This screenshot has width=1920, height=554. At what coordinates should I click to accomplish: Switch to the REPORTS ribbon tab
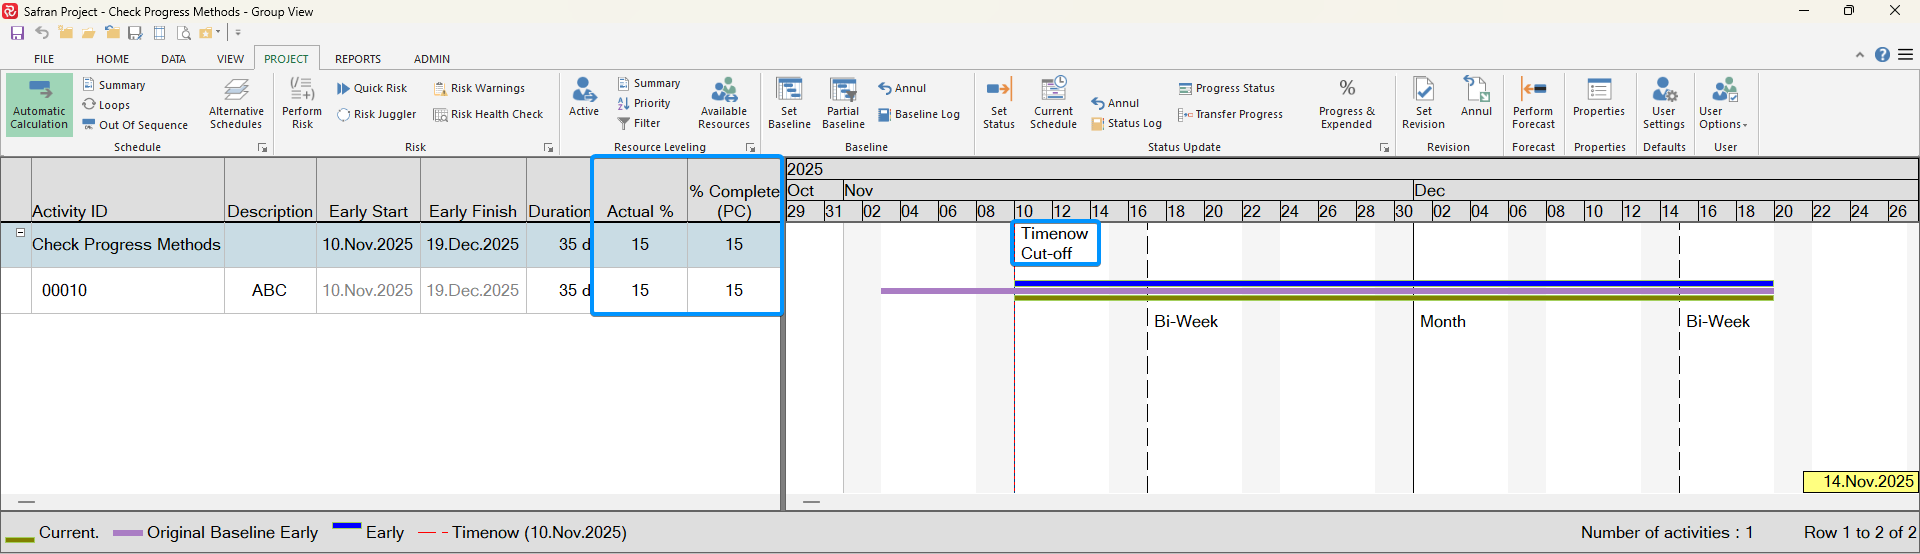point(357,59)
